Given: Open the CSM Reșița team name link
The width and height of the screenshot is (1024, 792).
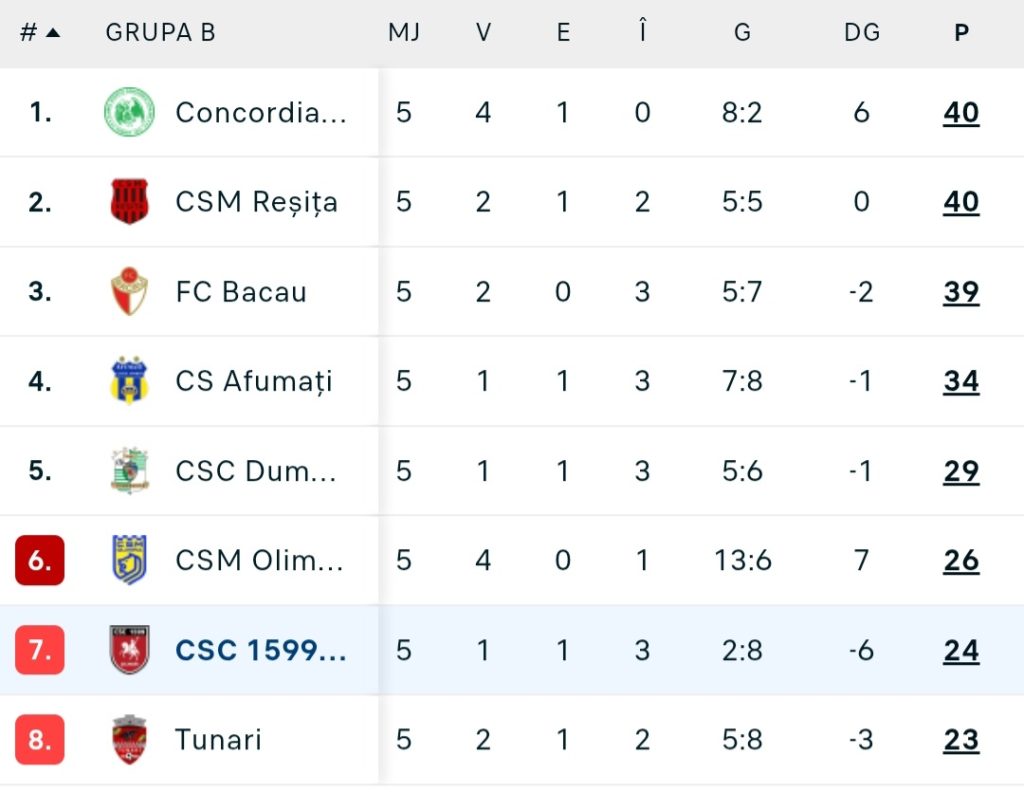Looking at the screenshot, I should click(256, 202).
